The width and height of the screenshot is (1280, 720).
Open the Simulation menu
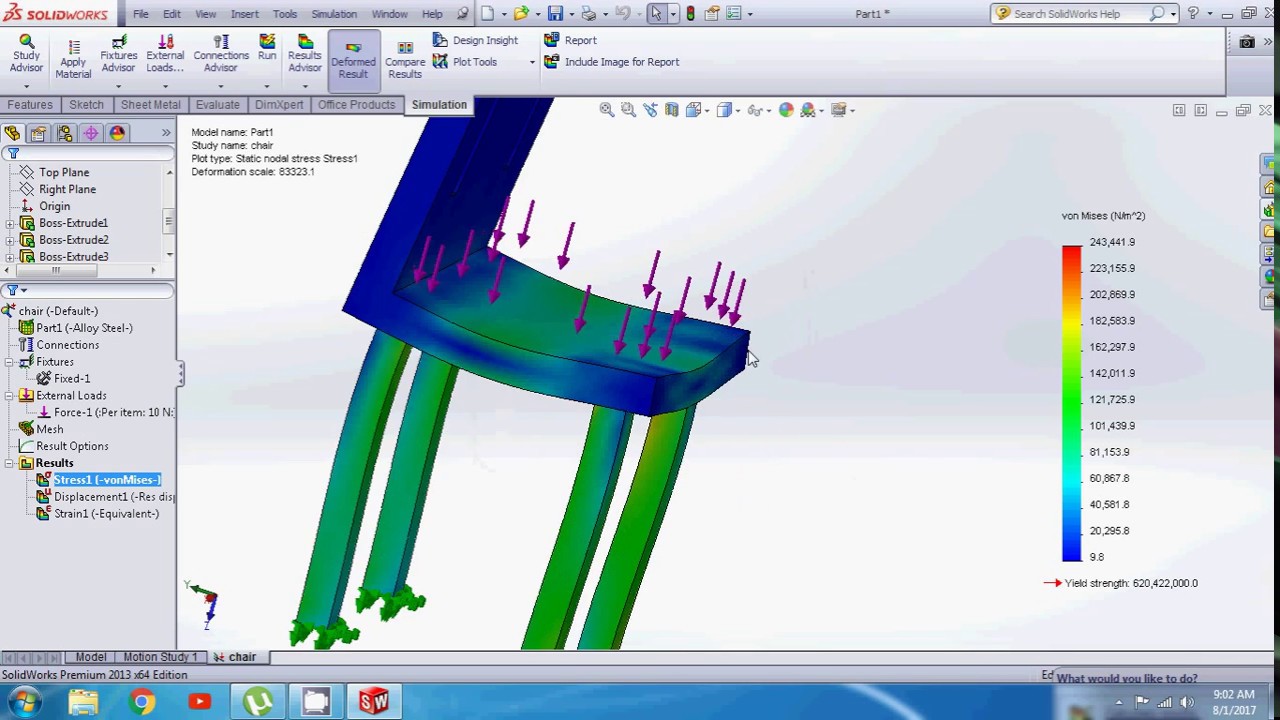point(334,14)
